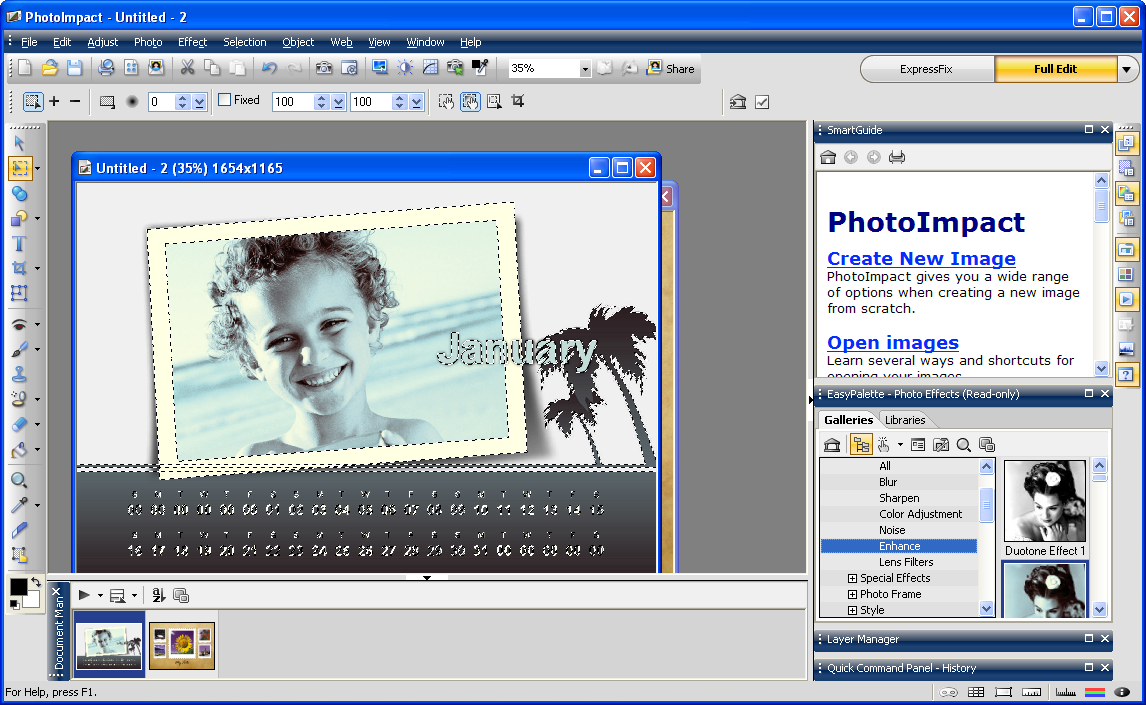Select the Eraser tool
This screenshot has height=705, width=1146.
click(x=19, y=424)
